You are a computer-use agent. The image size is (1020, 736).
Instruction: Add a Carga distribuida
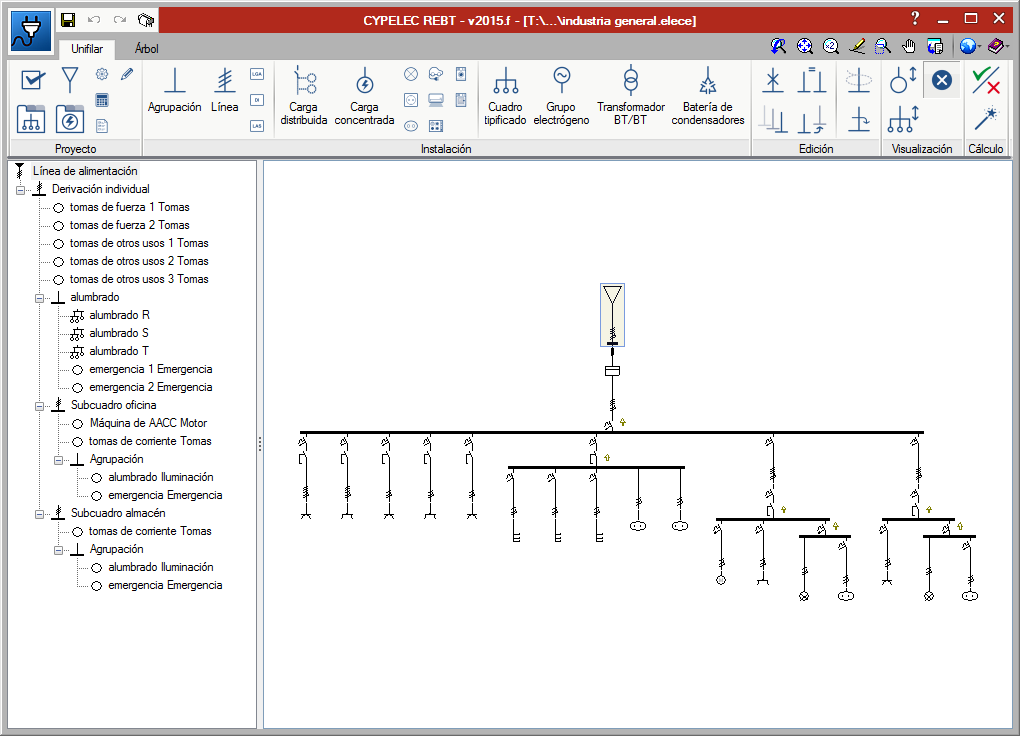pyautogui.click(x=304, y=96)
